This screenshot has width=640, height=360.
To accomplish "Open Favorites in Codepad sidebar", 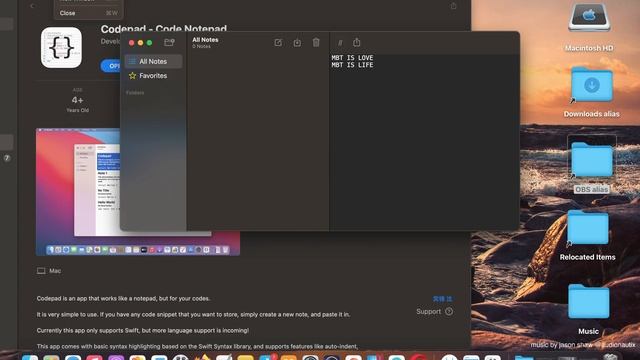I will click(x=153, y=76).
